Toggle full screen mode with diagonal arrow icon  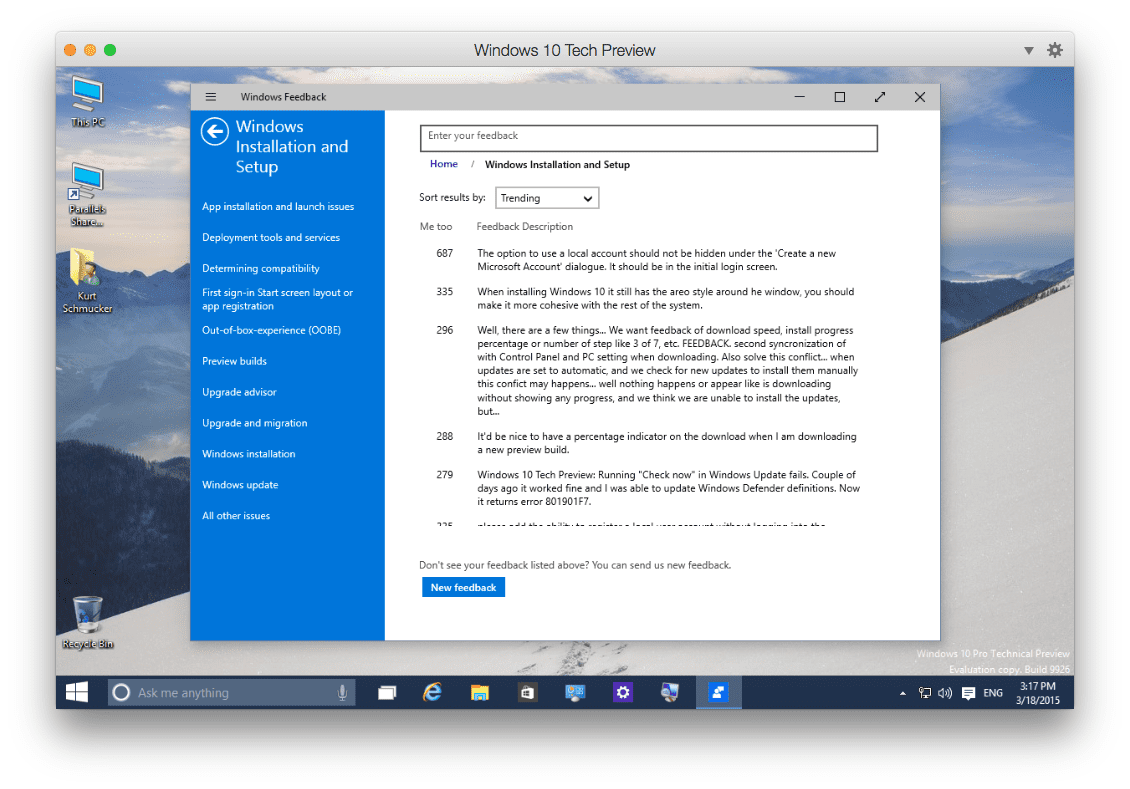click(x=880, y=97)
